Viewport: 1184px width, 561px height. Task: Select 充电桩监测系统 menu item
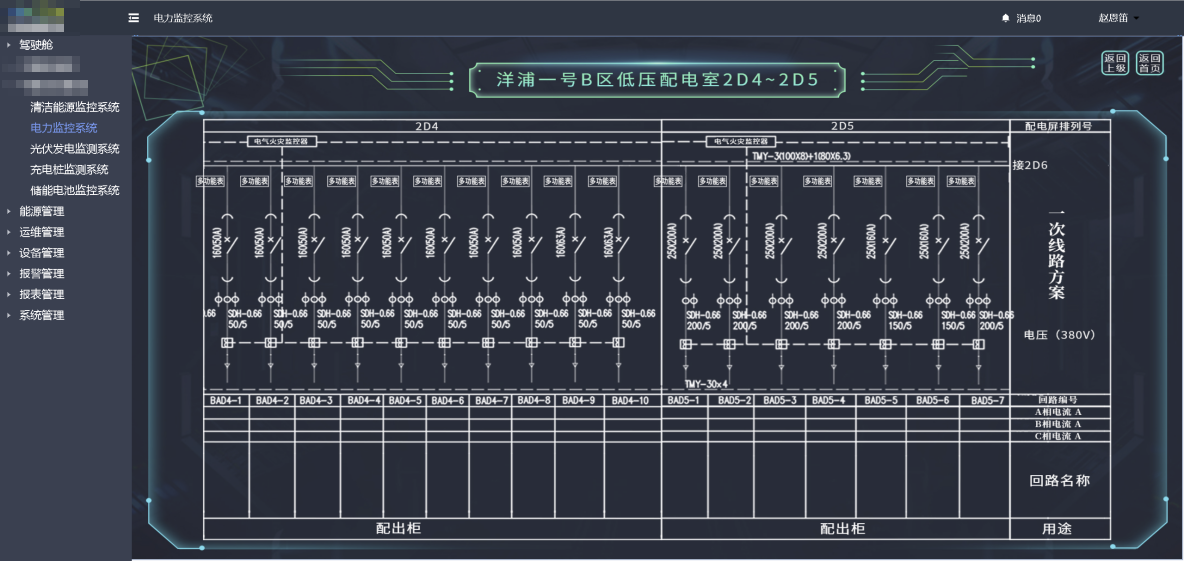tap(69, 170)
